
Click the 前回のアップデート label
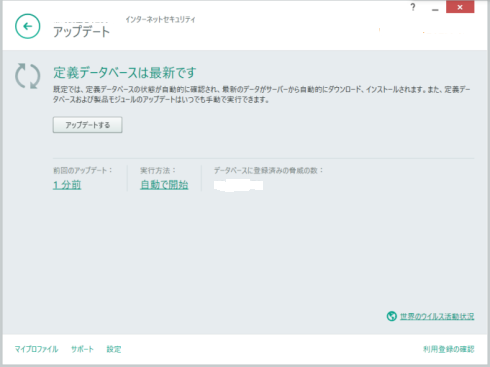pos(83,170)
